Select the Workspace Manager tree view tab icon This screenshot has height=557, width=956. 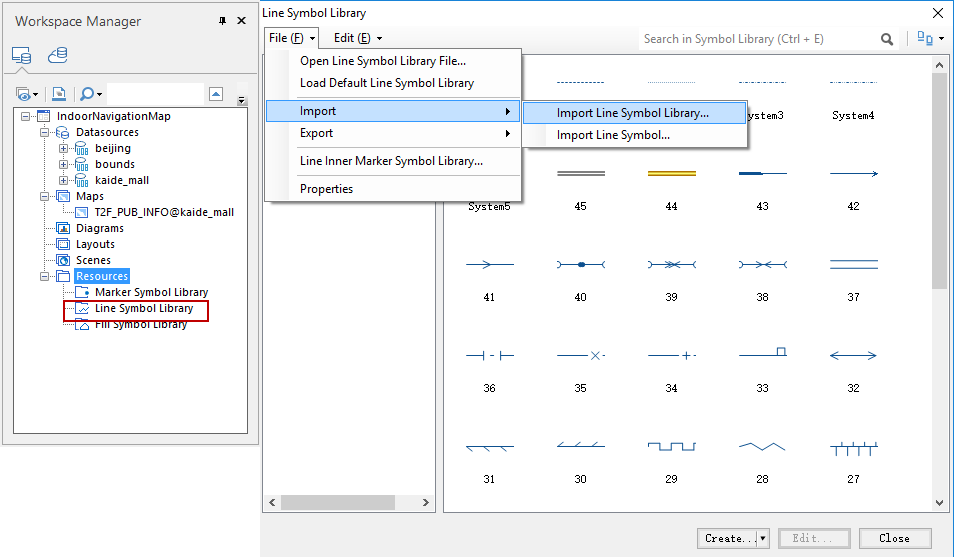[21, 56]
